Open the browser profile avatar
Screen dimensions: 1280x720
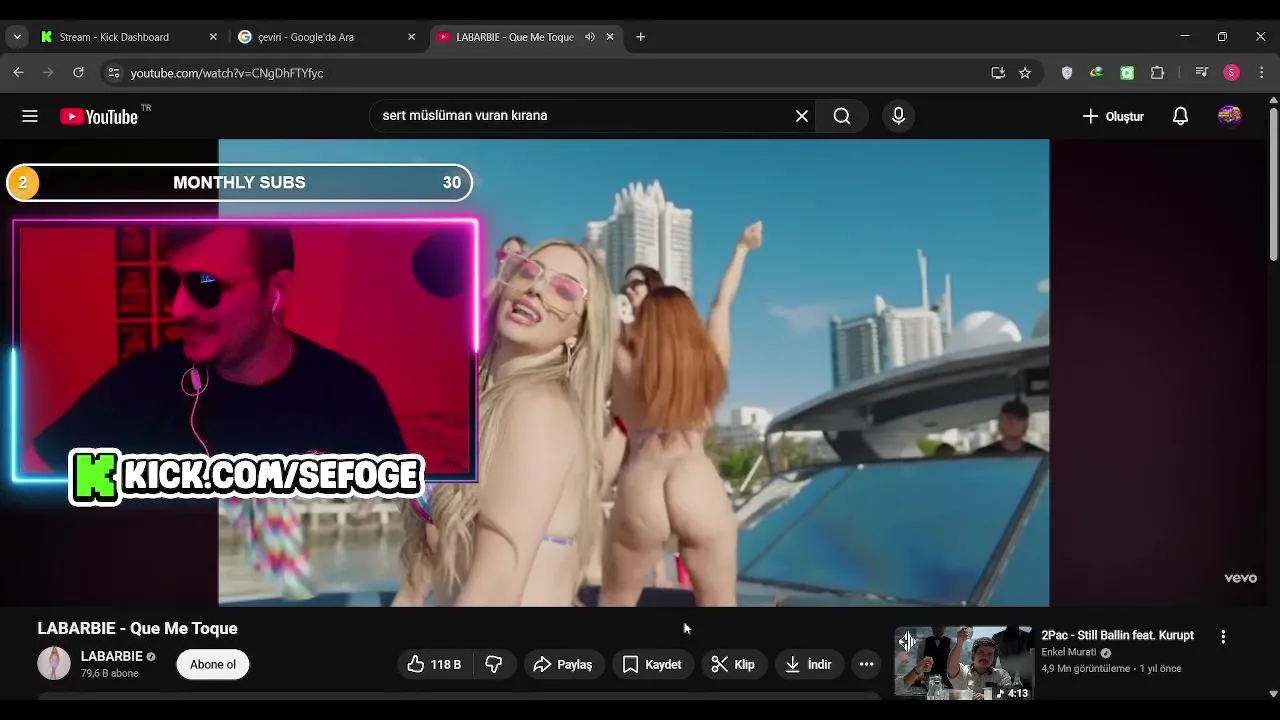(1232, 73)
